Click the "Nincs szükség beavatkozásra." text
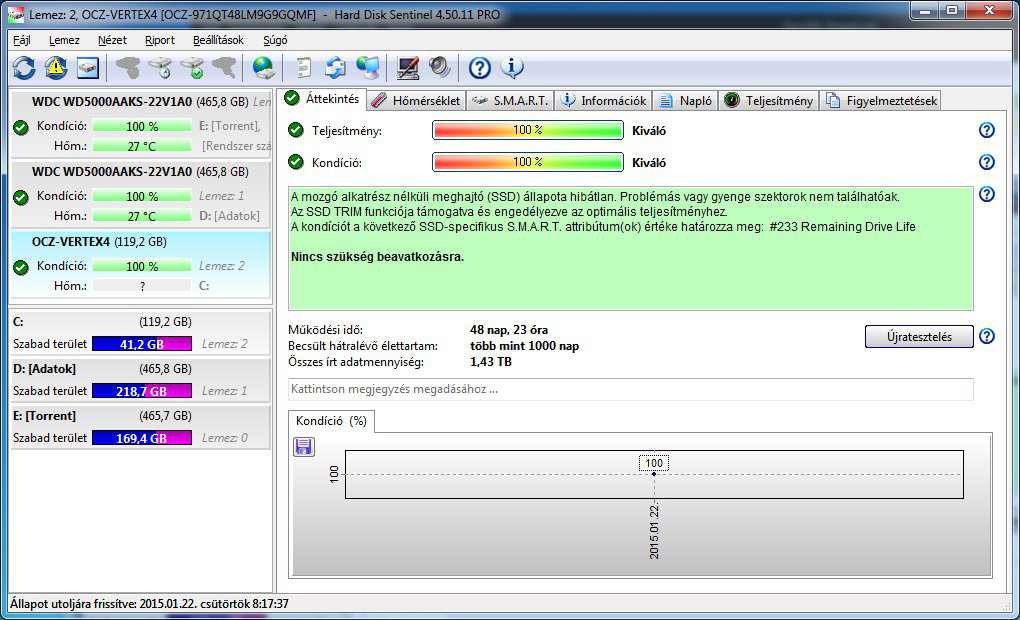This screenshot has width=1020, height=620. (x=377, y=256)
